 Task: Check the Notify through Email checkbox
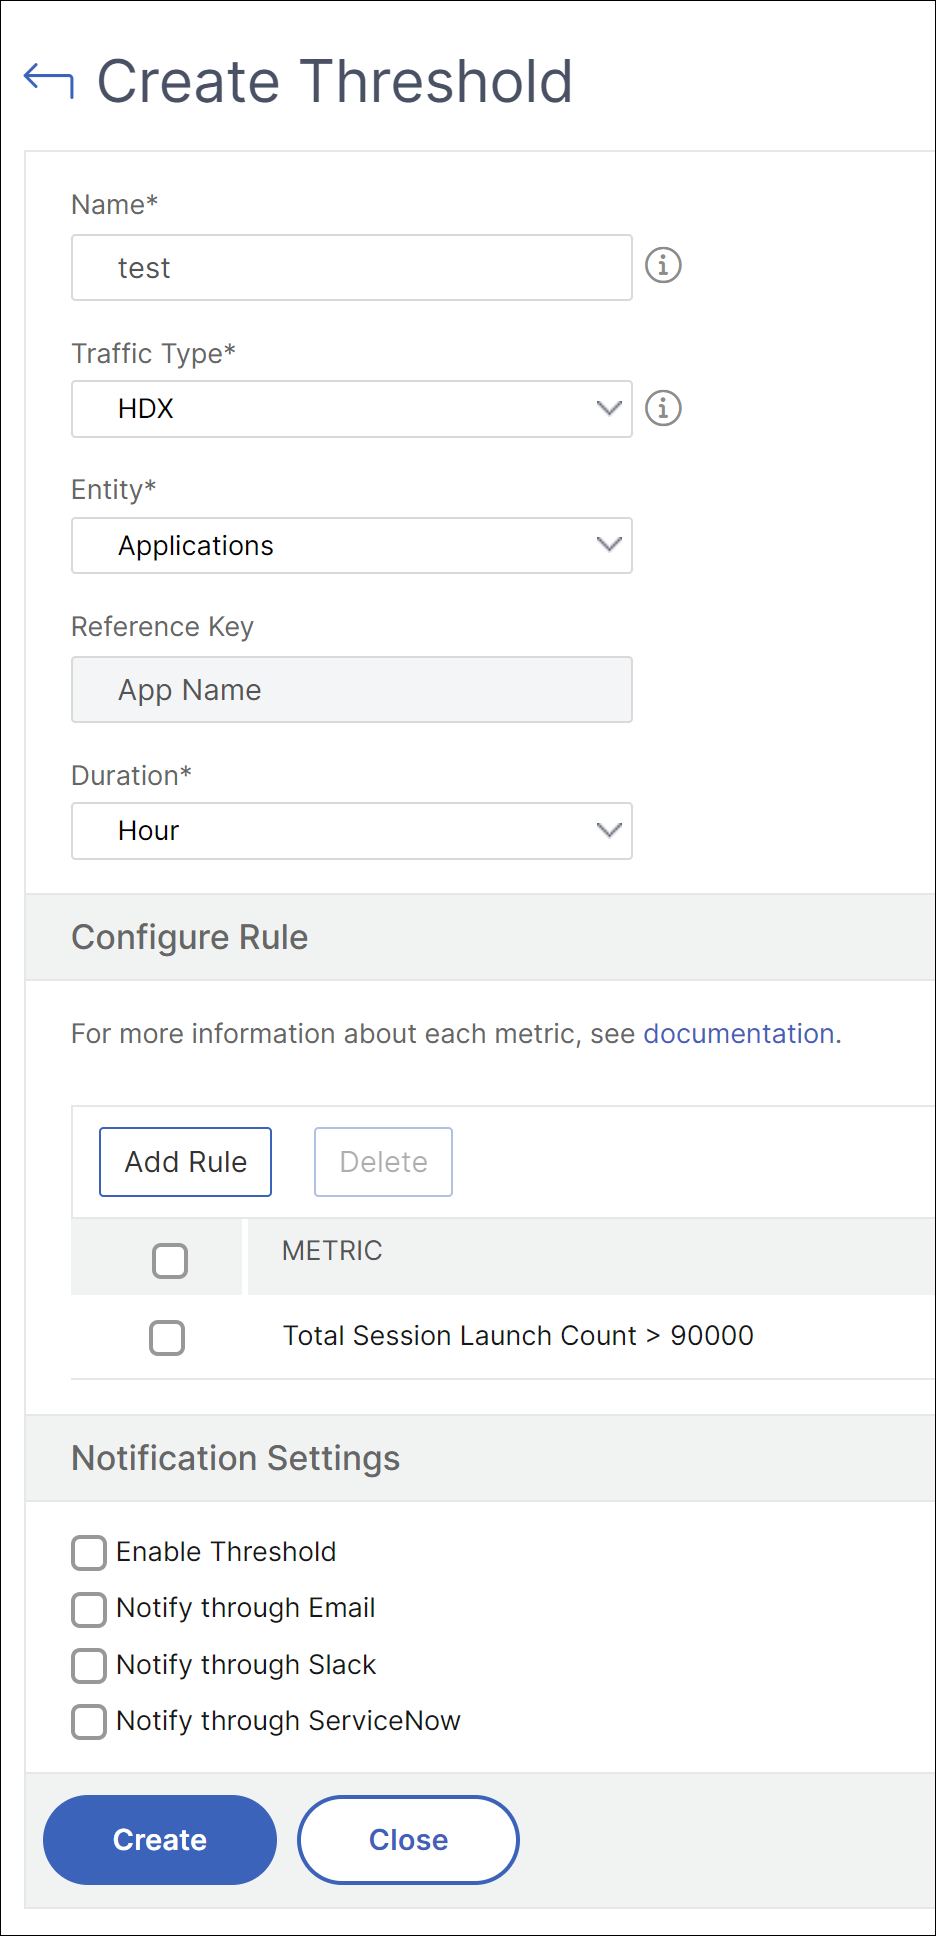coord(89,1609)
